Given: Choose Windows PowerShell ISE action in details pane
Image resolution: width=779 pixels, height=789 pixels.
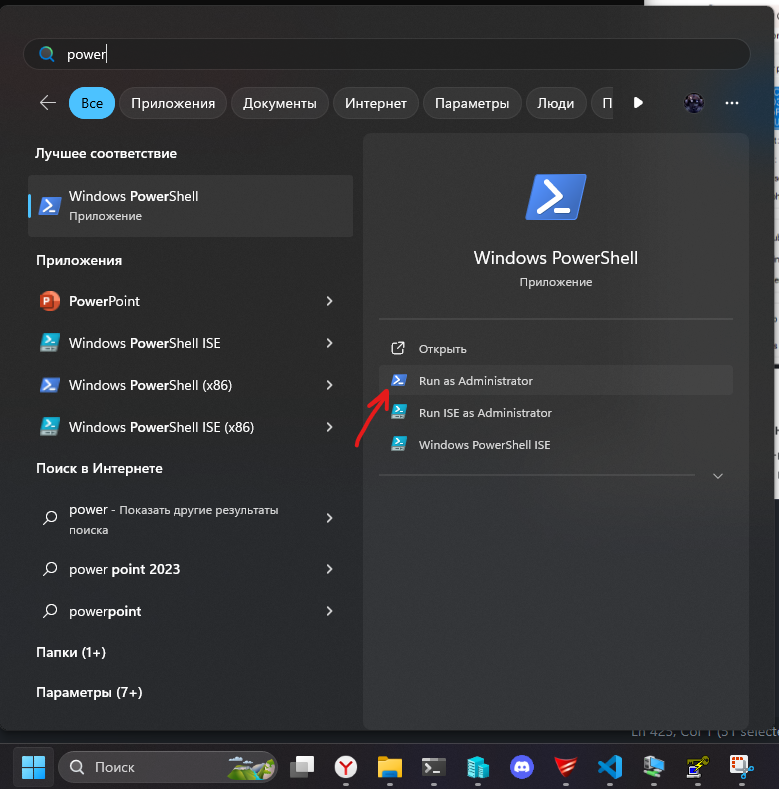Looking at the screenshot, I should (556, 444).
